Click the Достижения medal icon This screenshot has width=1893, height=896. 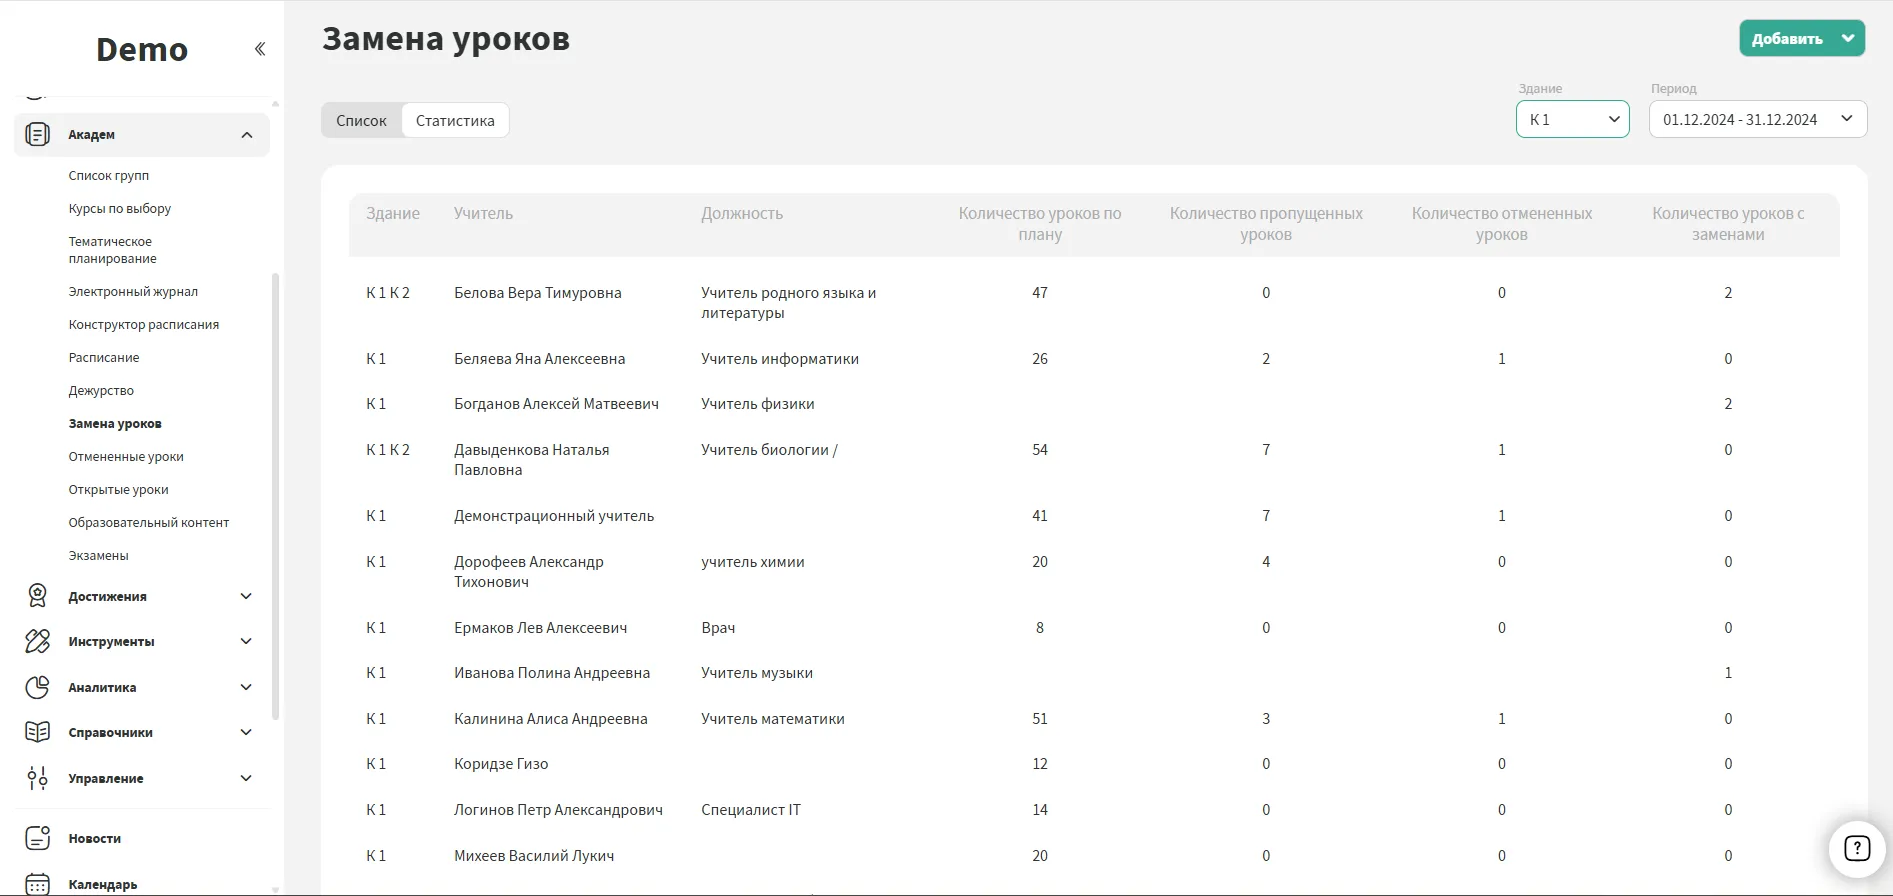point(37,596)
